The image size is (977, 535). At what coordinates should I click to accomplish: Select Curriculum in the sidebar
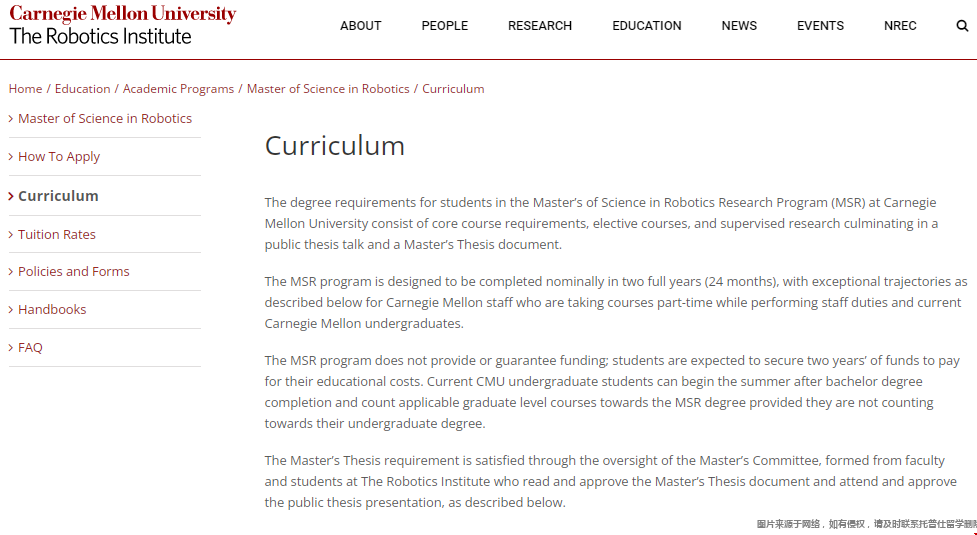58,196
